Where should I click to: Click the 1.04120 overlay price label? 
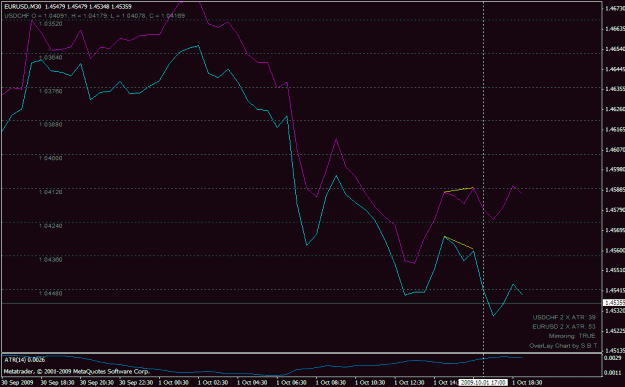tap(51, 192)
